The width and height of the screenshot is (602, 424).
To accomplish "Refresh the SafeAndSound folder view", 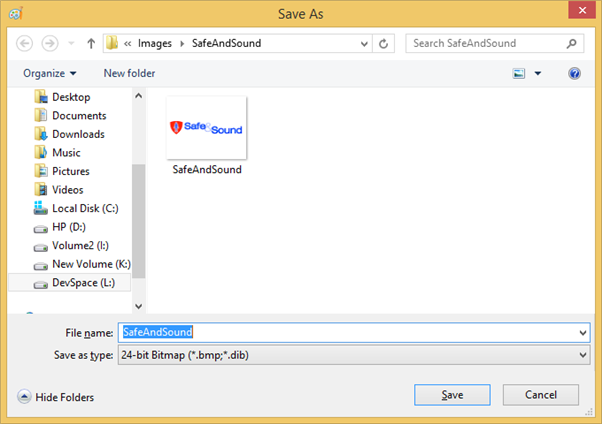I will click(384, 44).
